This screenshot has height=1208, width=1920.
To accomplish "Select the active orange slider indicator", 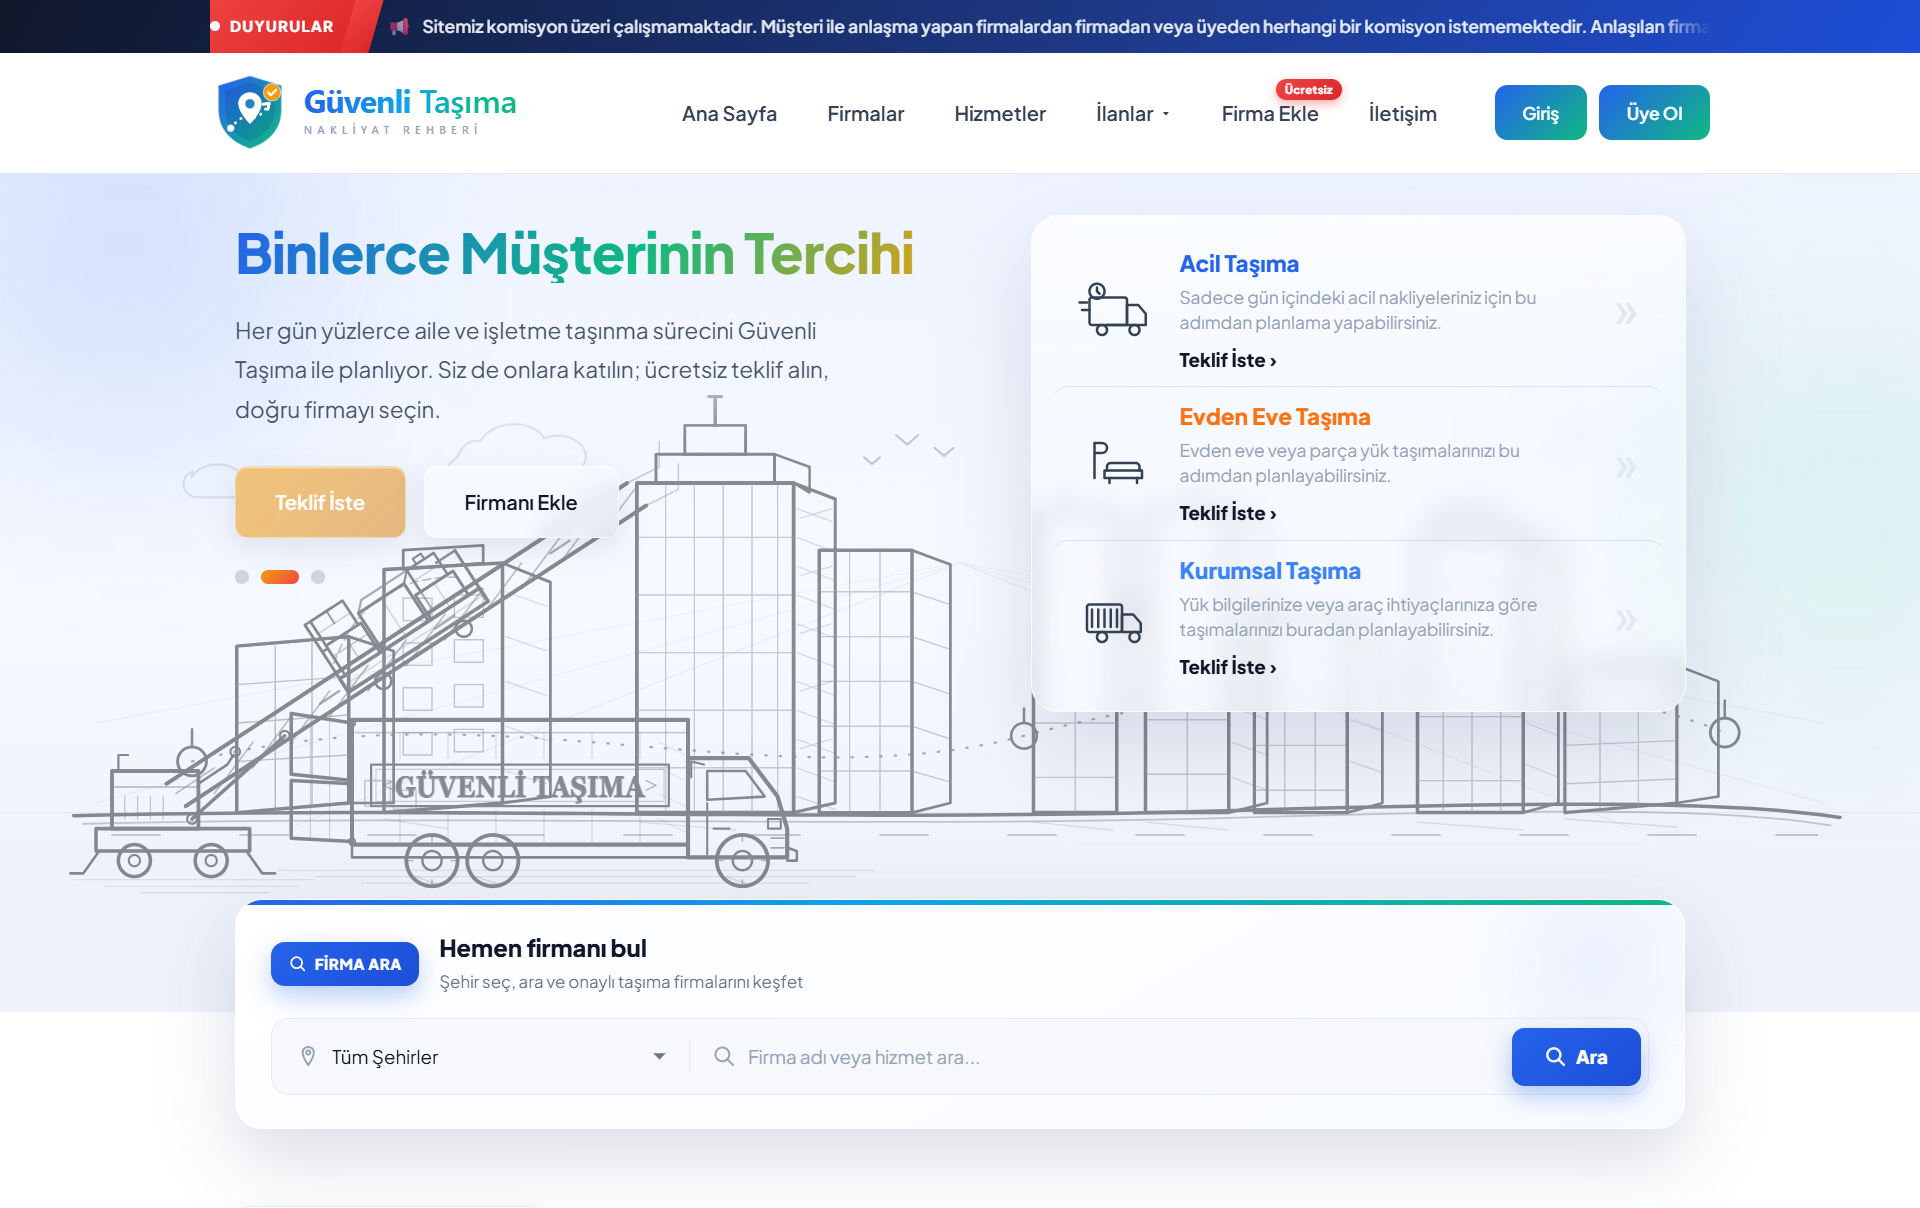I will (280, 577).
